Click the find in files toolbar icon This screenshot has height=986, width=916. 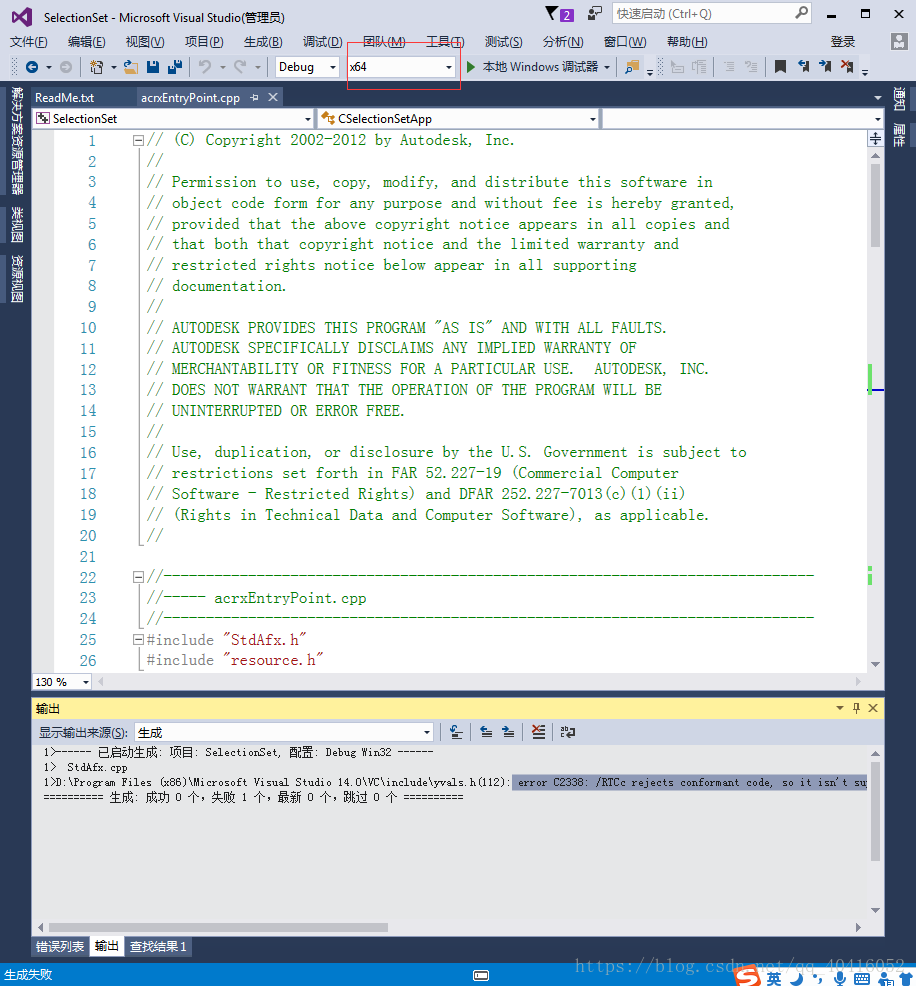[632, 67]
